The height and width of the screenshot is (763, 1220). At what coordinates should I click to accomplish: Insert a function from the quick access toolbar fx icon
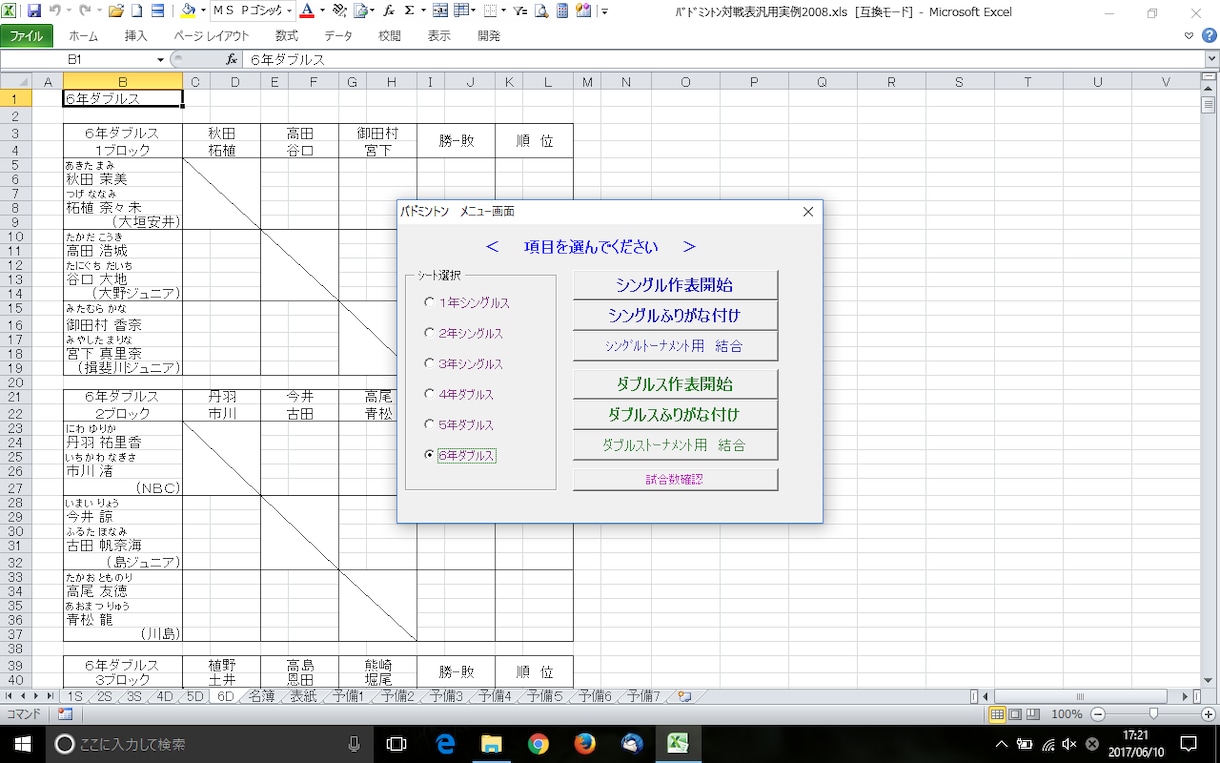coord(388,12)
